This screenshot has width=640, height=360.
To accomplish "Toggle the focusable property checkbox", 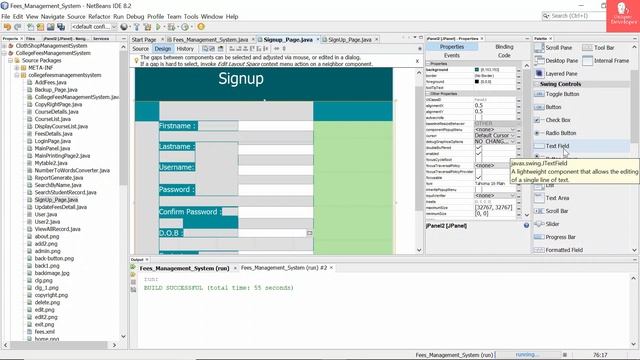I will pyautogui.click(x=478, y=178).
